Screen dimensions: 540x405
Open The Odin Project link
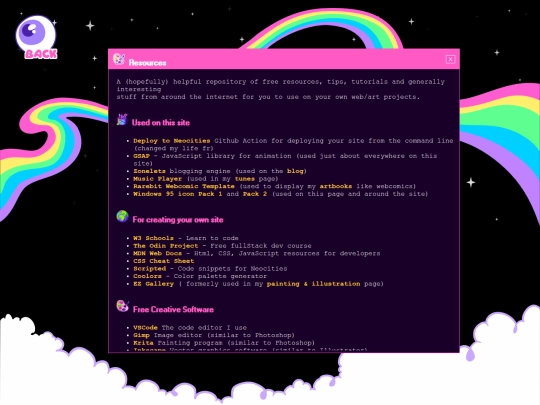pyautogui.click(x=166, y=246)
